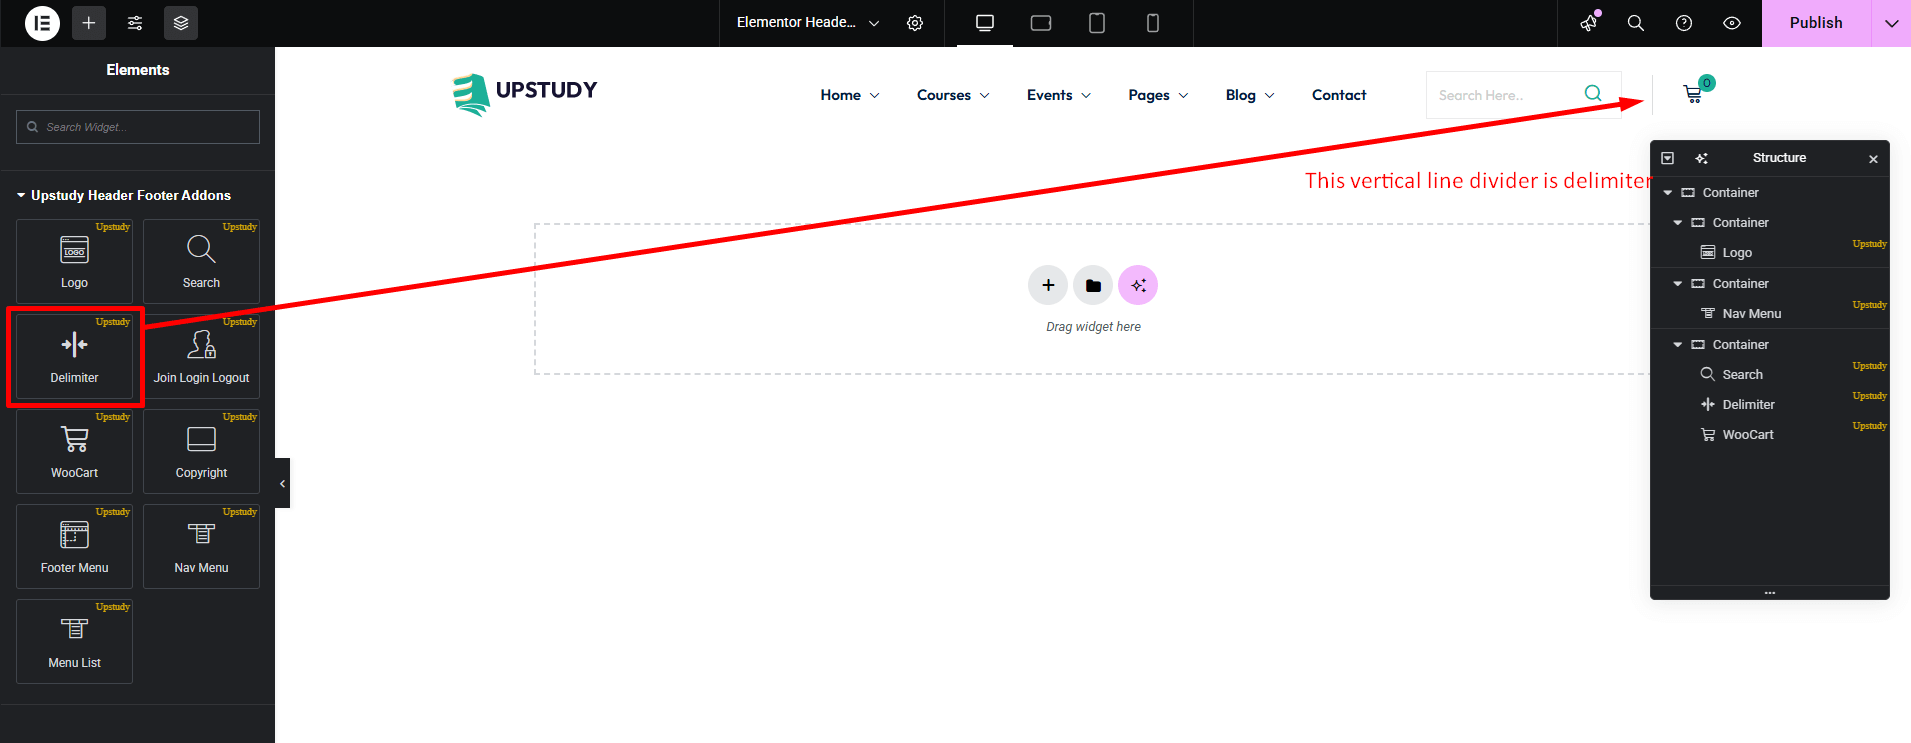Switch to desktop preview mode
This screenshot has width=1911, height=743.
click(x=985, y=23)
